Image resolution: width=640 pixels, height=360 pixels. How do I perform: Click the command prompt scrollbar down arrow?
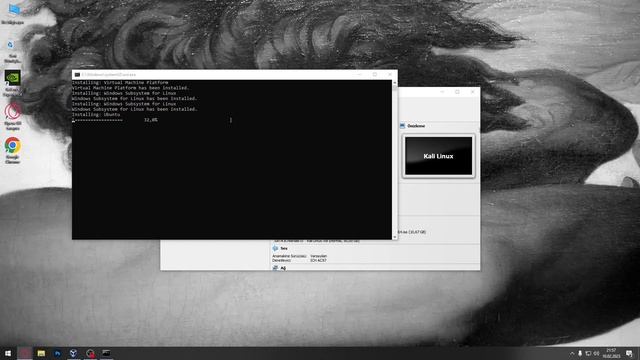tap(395, 237)
